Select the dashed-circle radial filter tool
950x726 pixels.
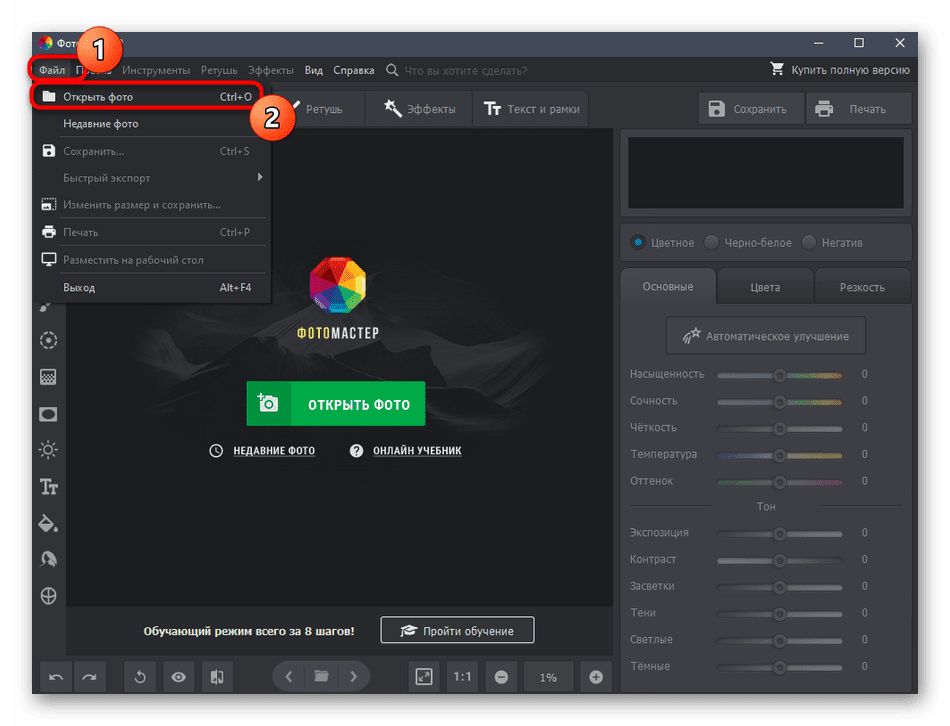[x=48, y=341]
